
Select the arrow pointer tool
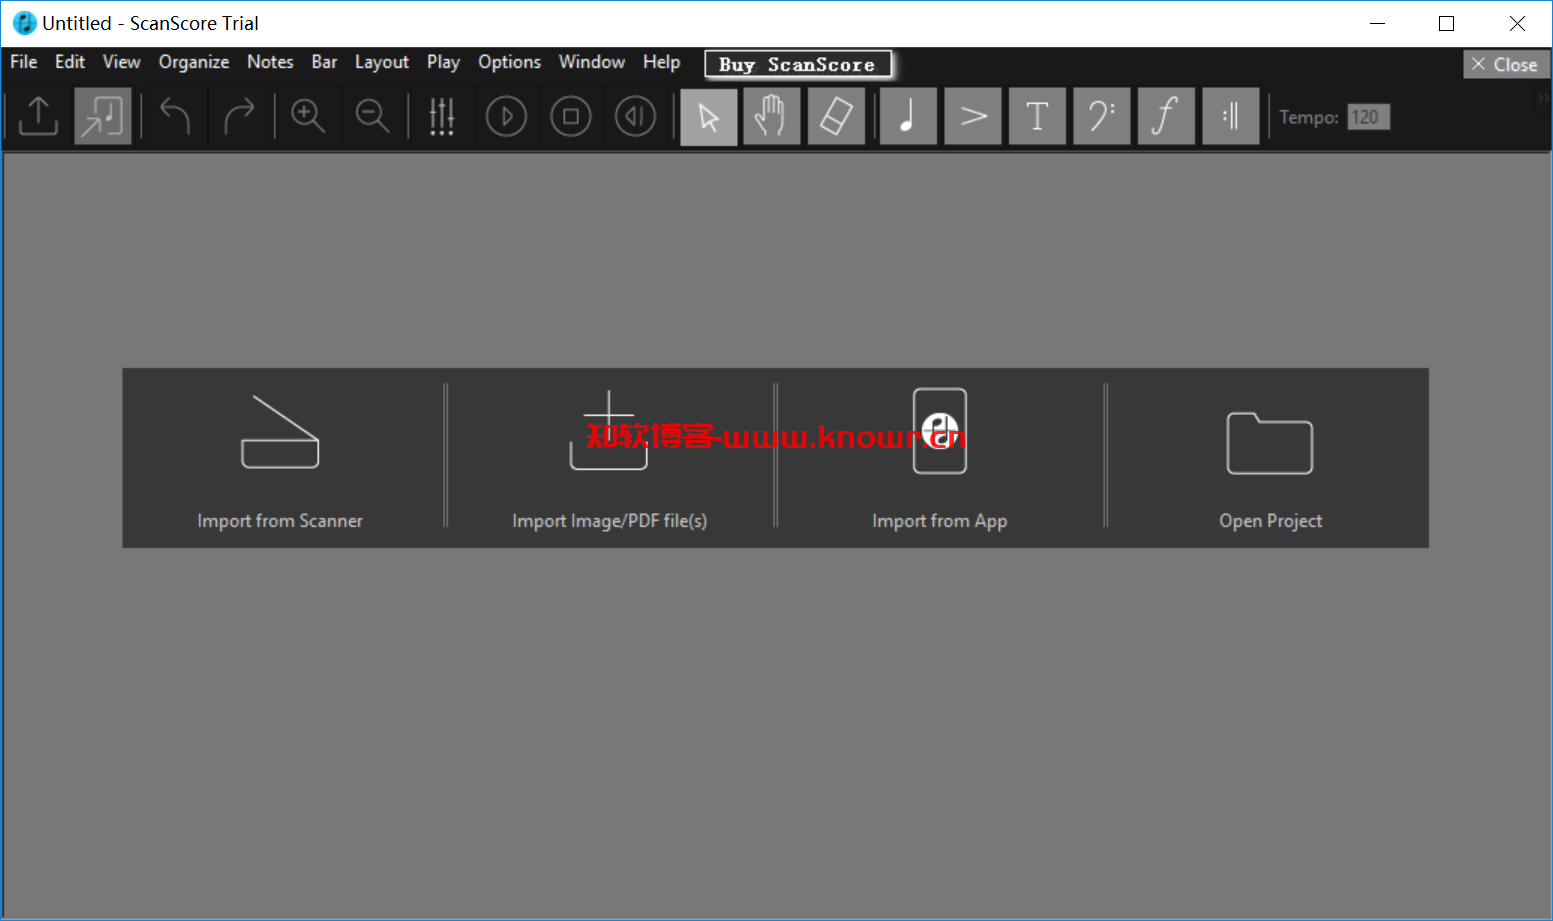point(709,117)
